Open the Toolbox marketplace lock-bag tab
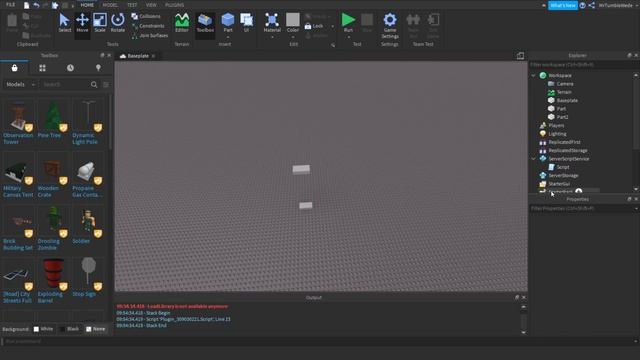The width and height of the screenshot is (640, 360). pos(14,68)
